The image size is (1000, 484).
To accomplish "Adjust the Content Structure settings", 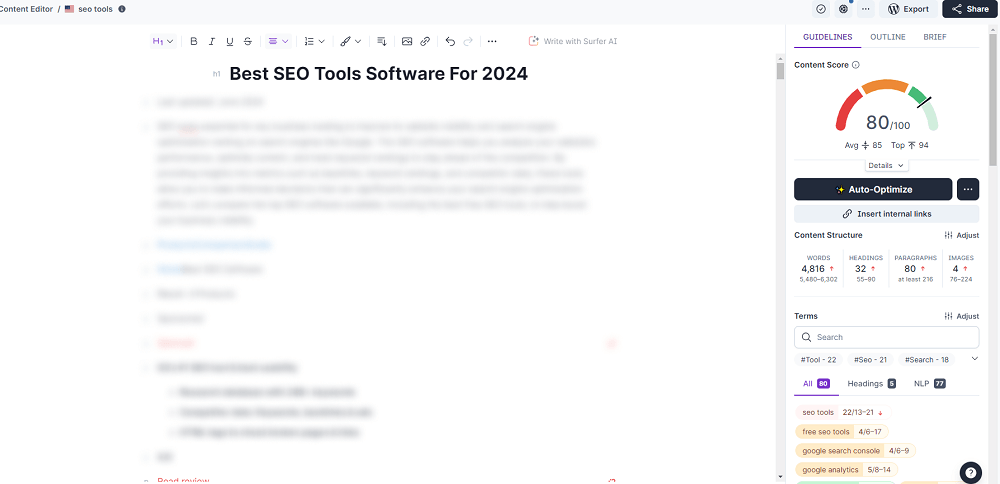I will click(x=961, y=235).
